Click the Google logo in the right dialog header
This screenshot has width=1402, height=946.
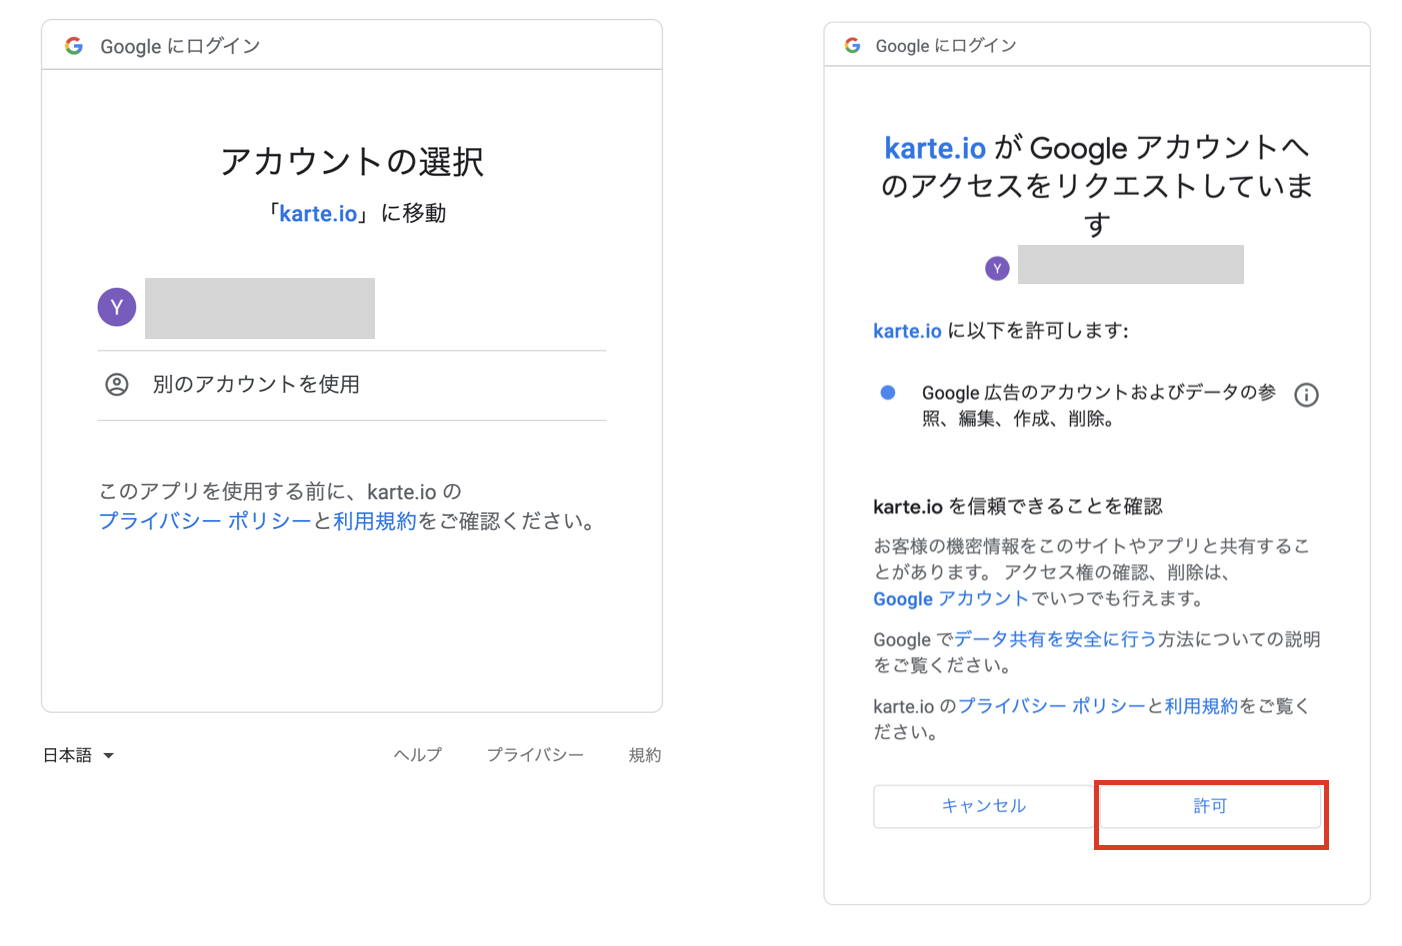pos(852,45)
